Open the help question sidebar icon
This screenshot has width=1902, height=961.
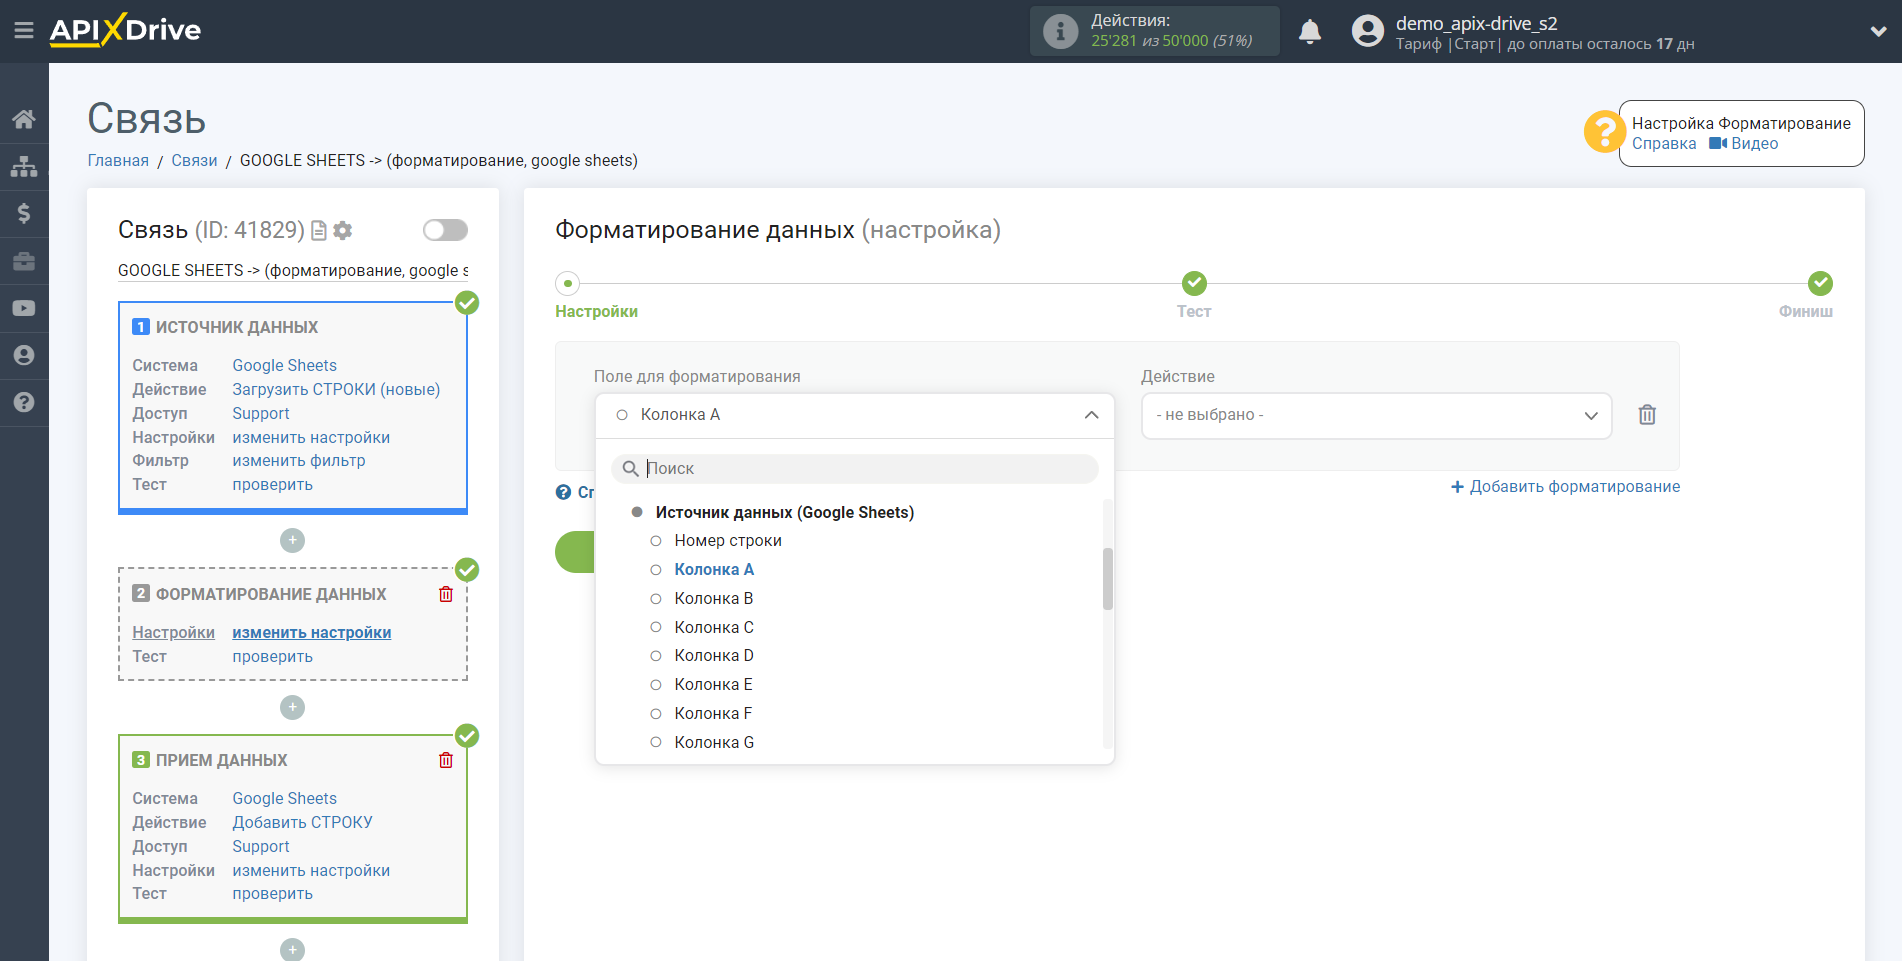coord(24,402)
